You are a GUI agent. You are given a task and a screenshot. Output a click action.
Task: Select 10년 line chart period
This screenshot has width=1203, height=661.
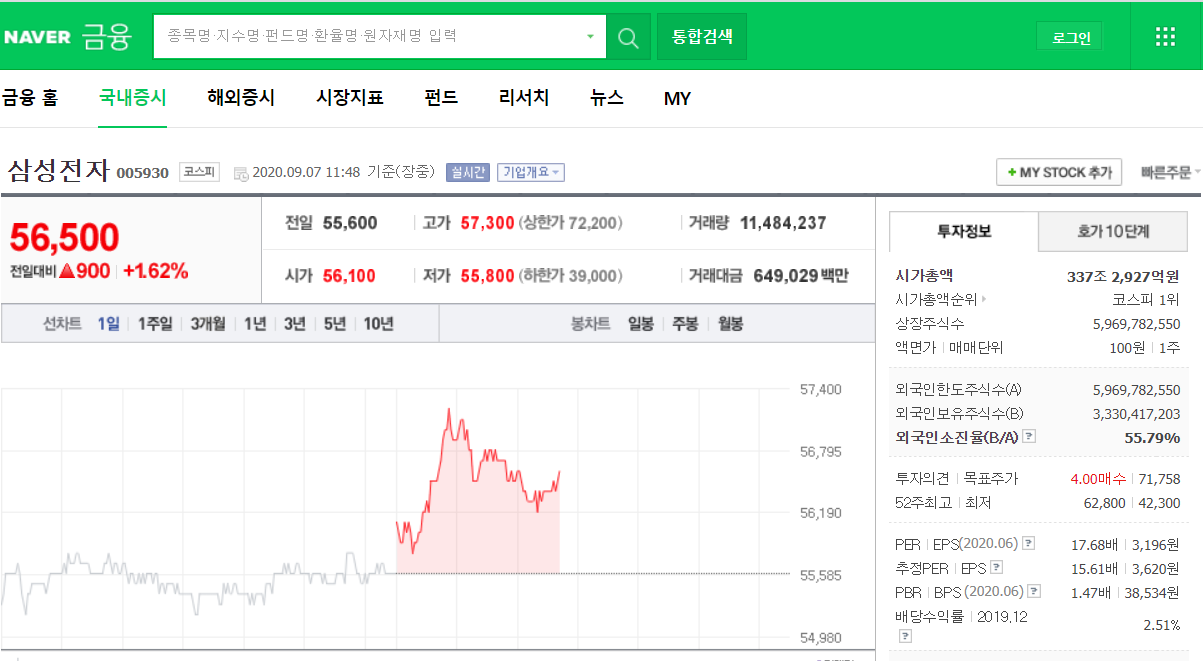click(379, 324)
